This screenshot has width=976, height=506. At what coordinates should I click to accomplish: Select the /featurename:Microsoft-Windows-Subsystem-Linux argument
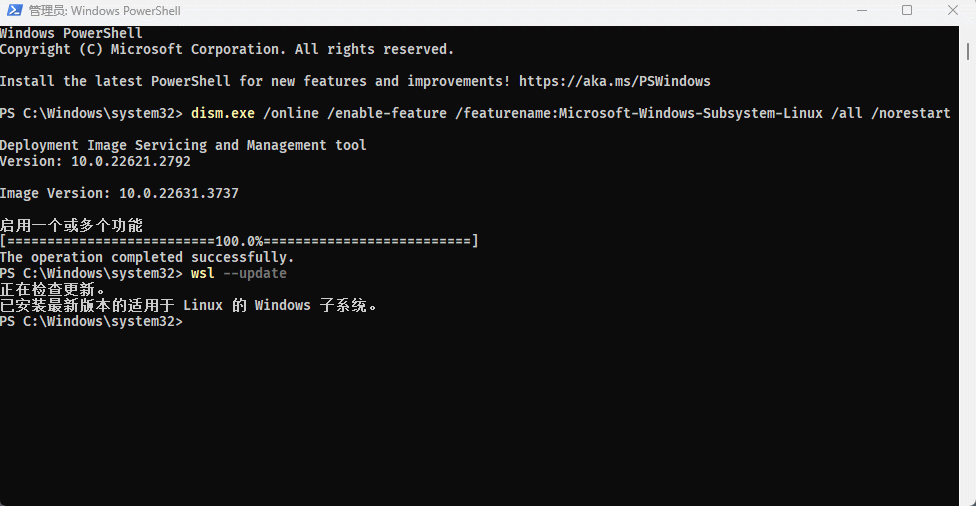point(638,113)
